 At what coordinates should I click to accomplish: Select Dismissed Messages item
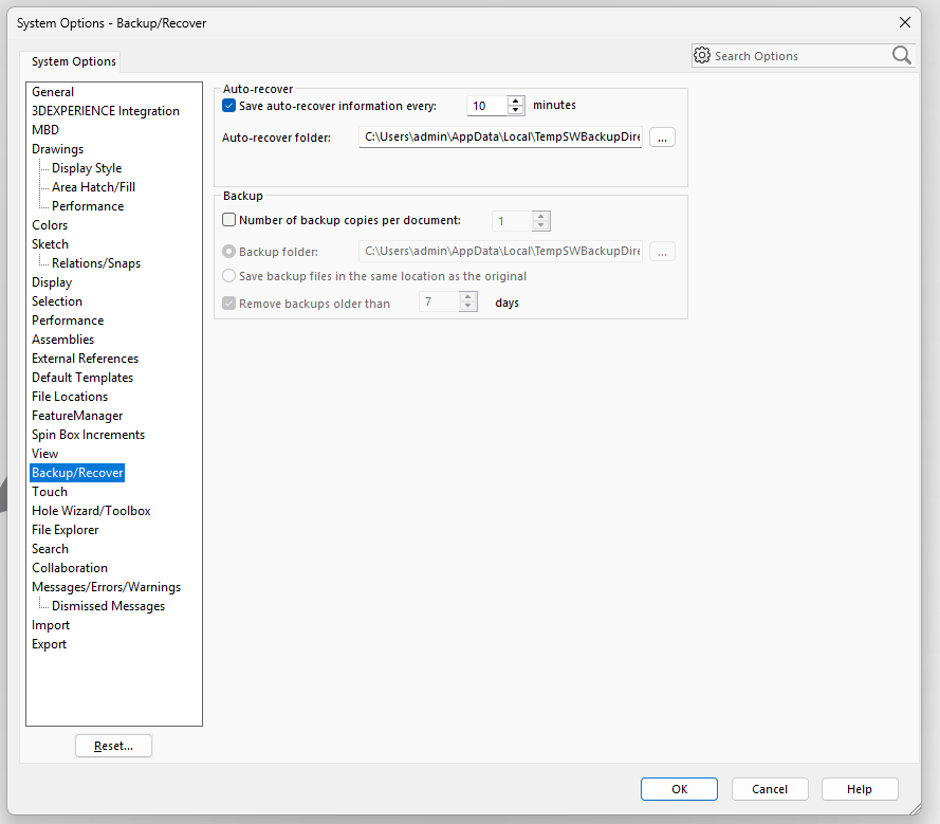pyautogui.click(x=109, y=606)
